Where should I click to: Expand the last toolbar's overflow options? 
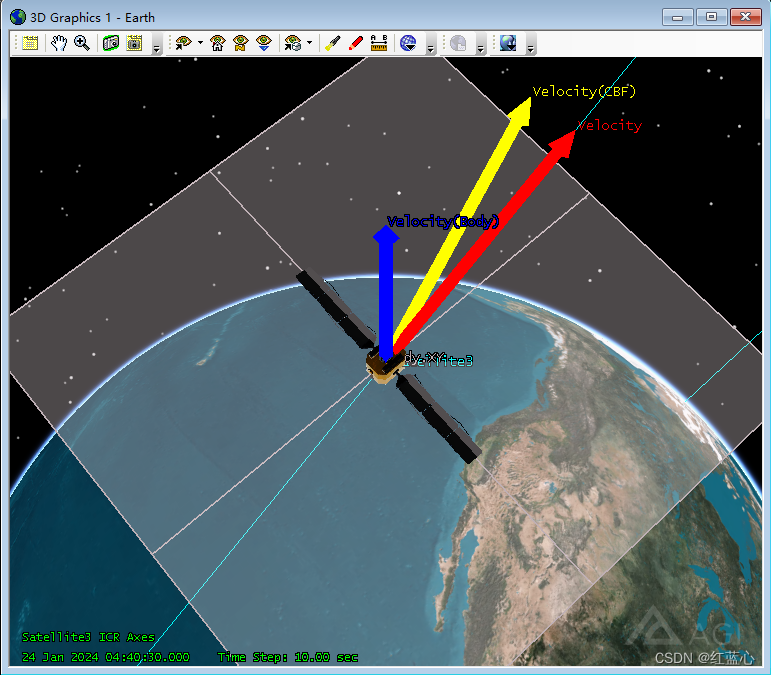click(530, 44)
